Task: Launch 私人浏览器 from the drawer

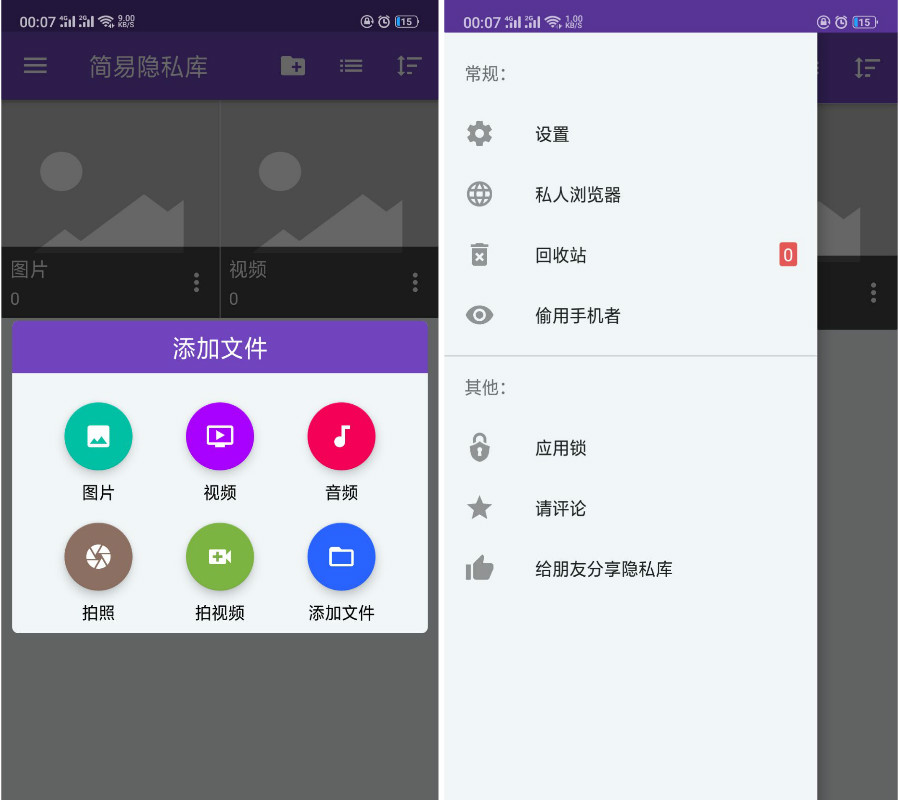Action: (630, 195)
